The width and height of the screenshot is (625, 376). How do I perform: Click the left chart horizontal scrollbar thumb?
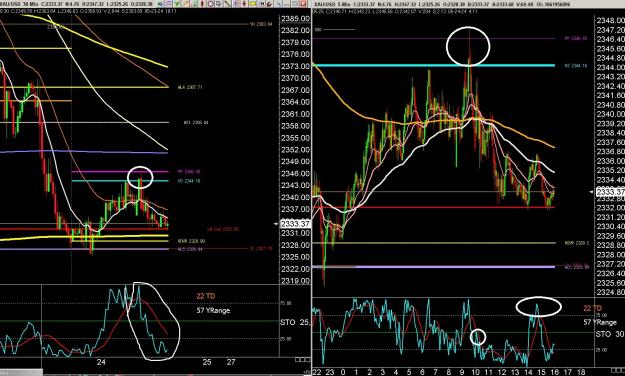click(21, 372)
